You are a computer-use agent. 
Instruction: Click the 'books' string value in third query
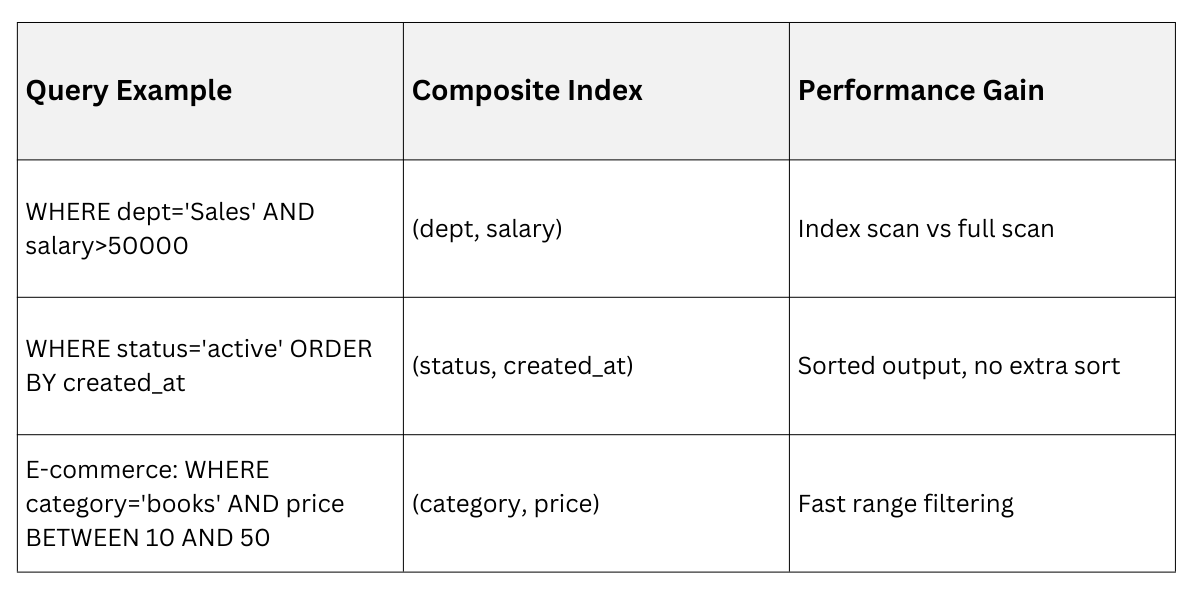pos(186,503)
